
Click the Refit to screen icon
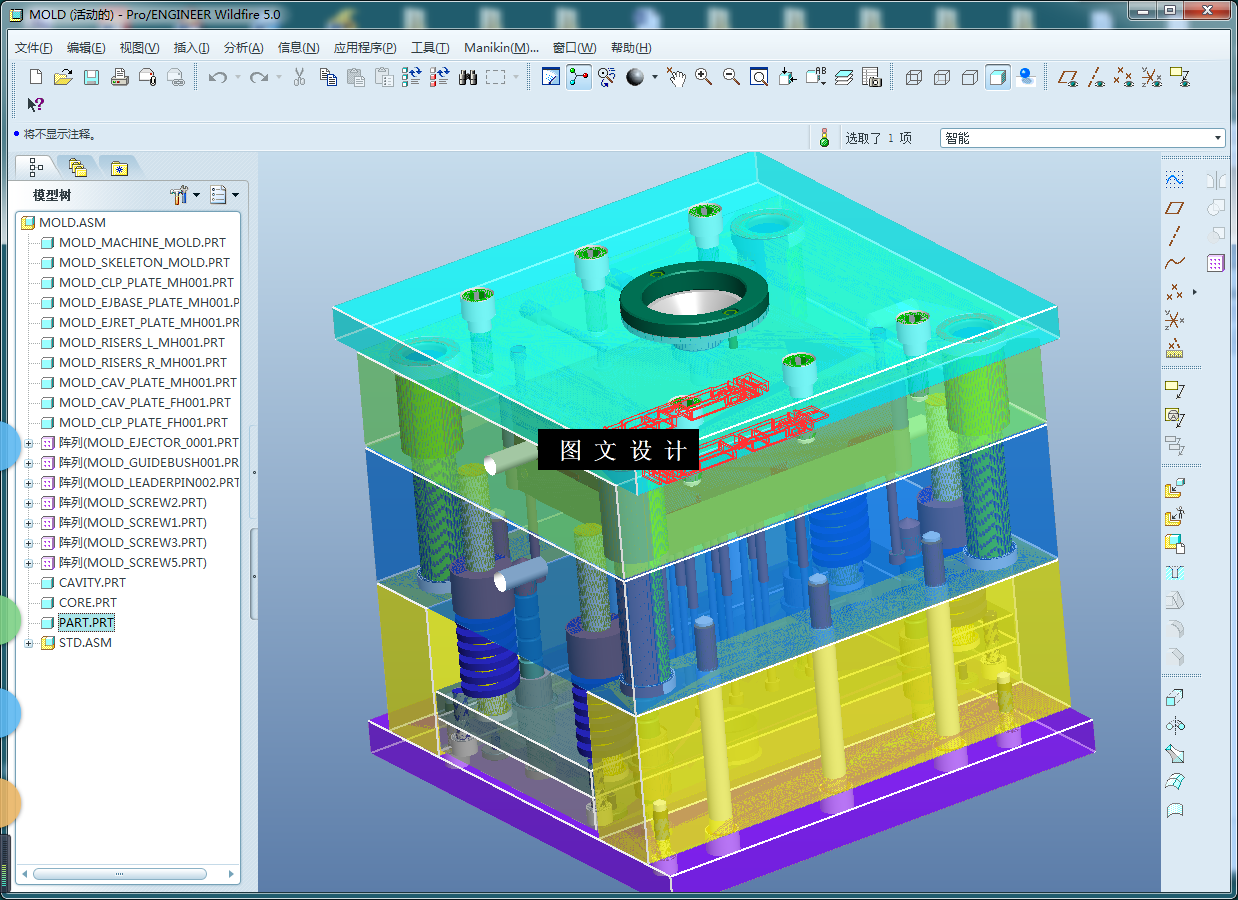pos(759,77)
